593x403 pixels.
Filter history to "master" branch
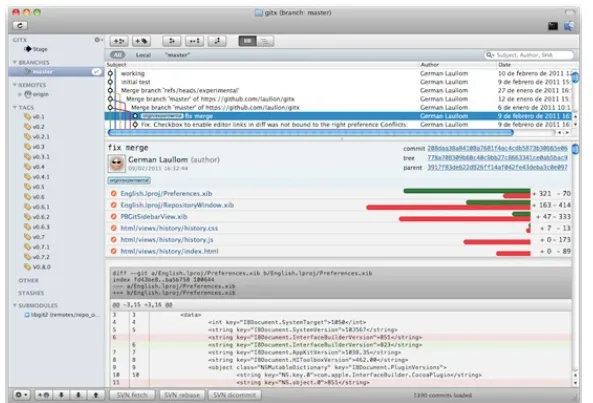pyautogui.click(x=177, y=55)
